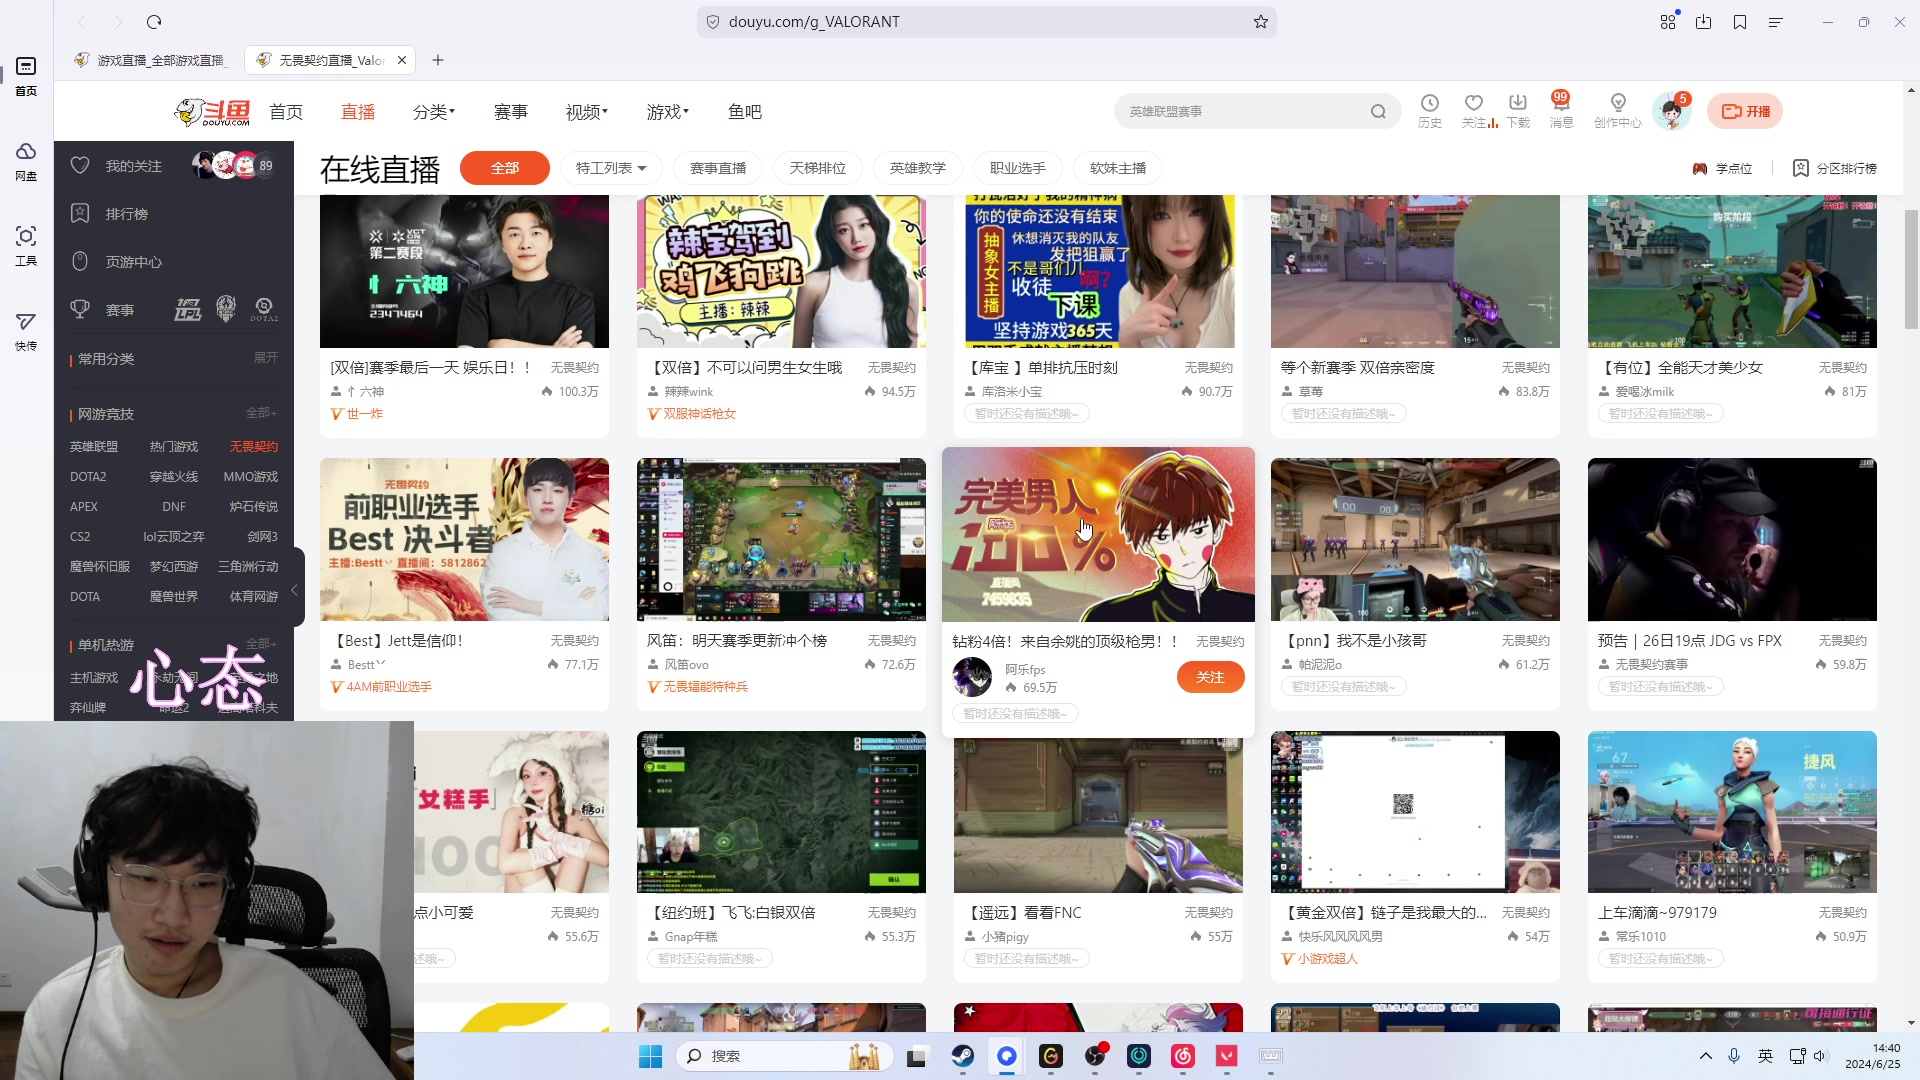The width and height of the screenshot is (1920, 1080).
Task: Filter by 职业选手
Action: pyautogui.click(x=1018, y=168)
